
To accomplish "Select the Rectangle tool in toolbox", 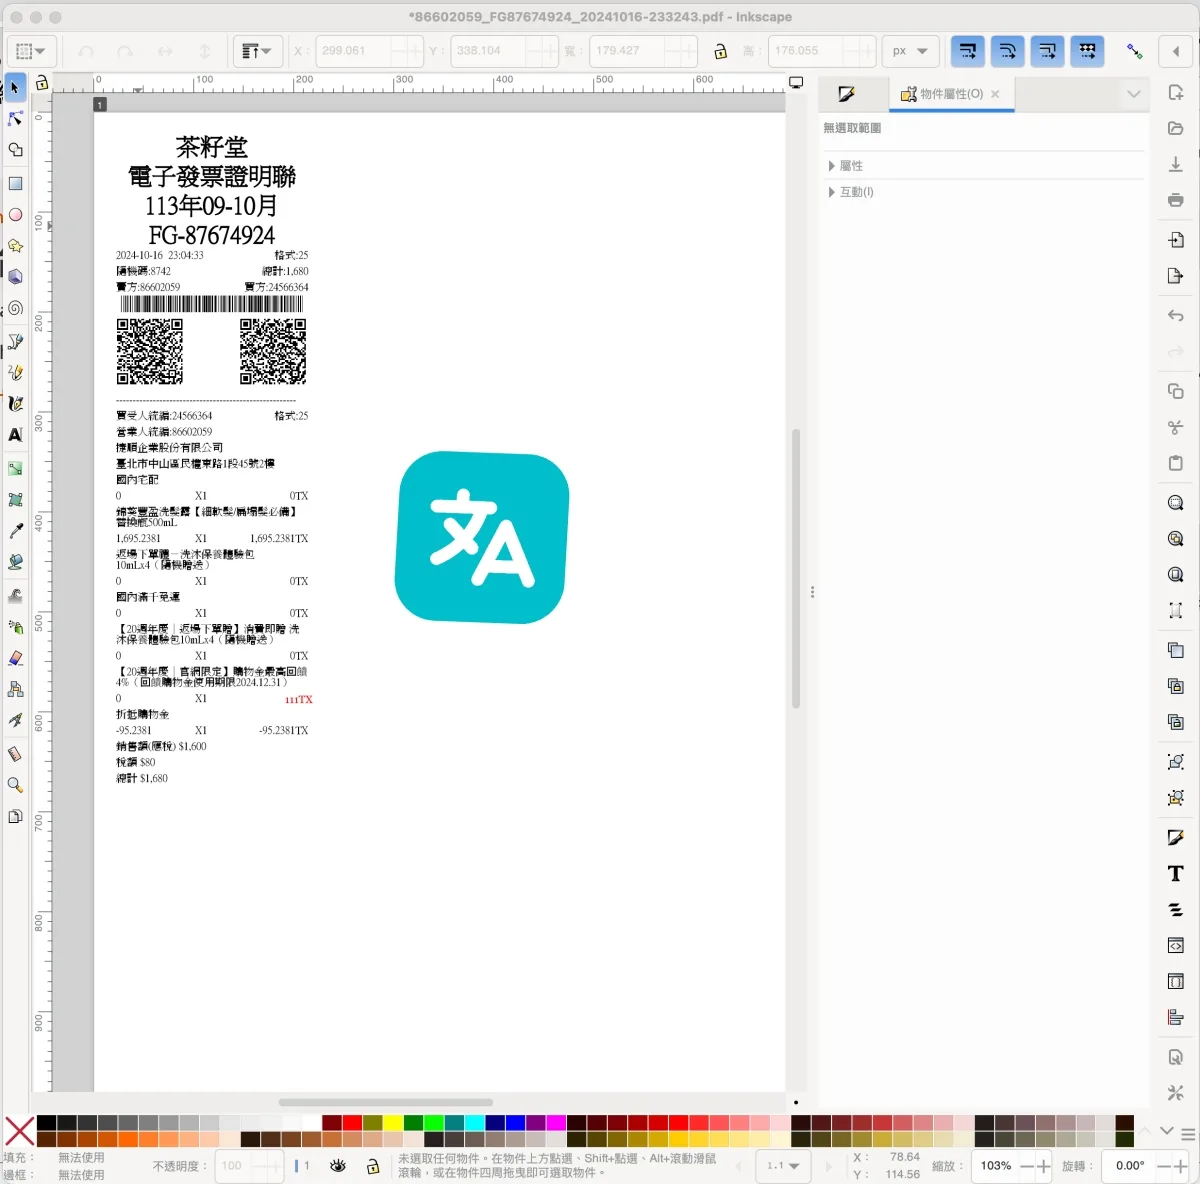I will 15,183.
